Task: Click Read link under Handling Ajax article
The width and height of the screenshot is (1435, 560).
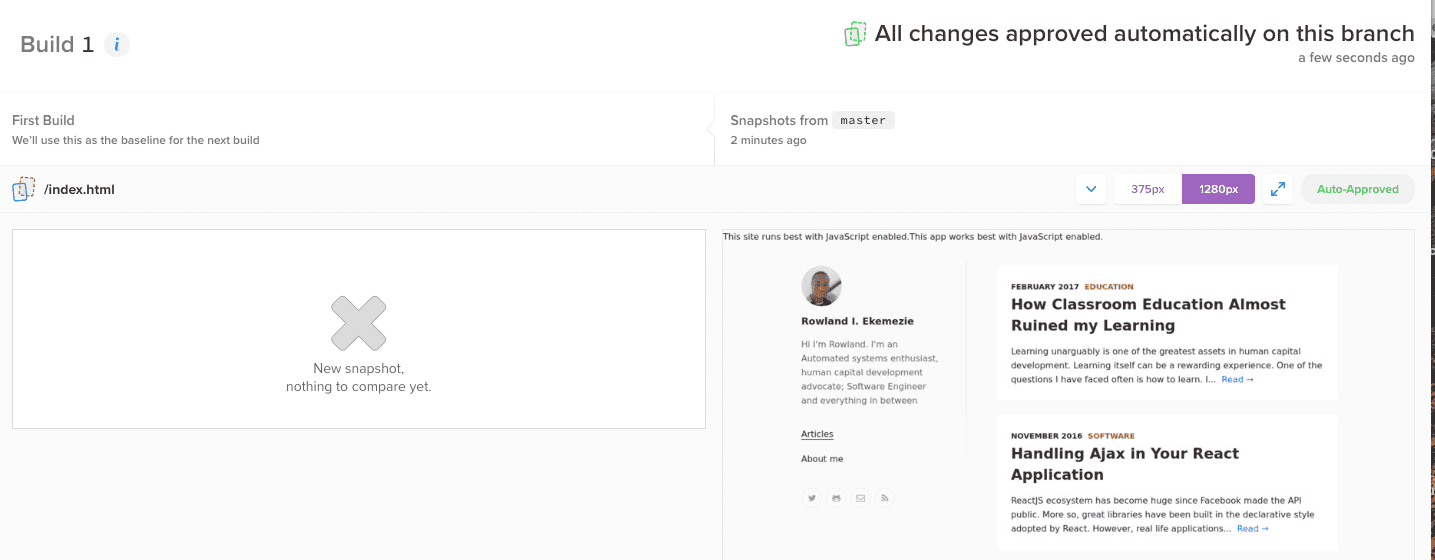Action: 1252,528
